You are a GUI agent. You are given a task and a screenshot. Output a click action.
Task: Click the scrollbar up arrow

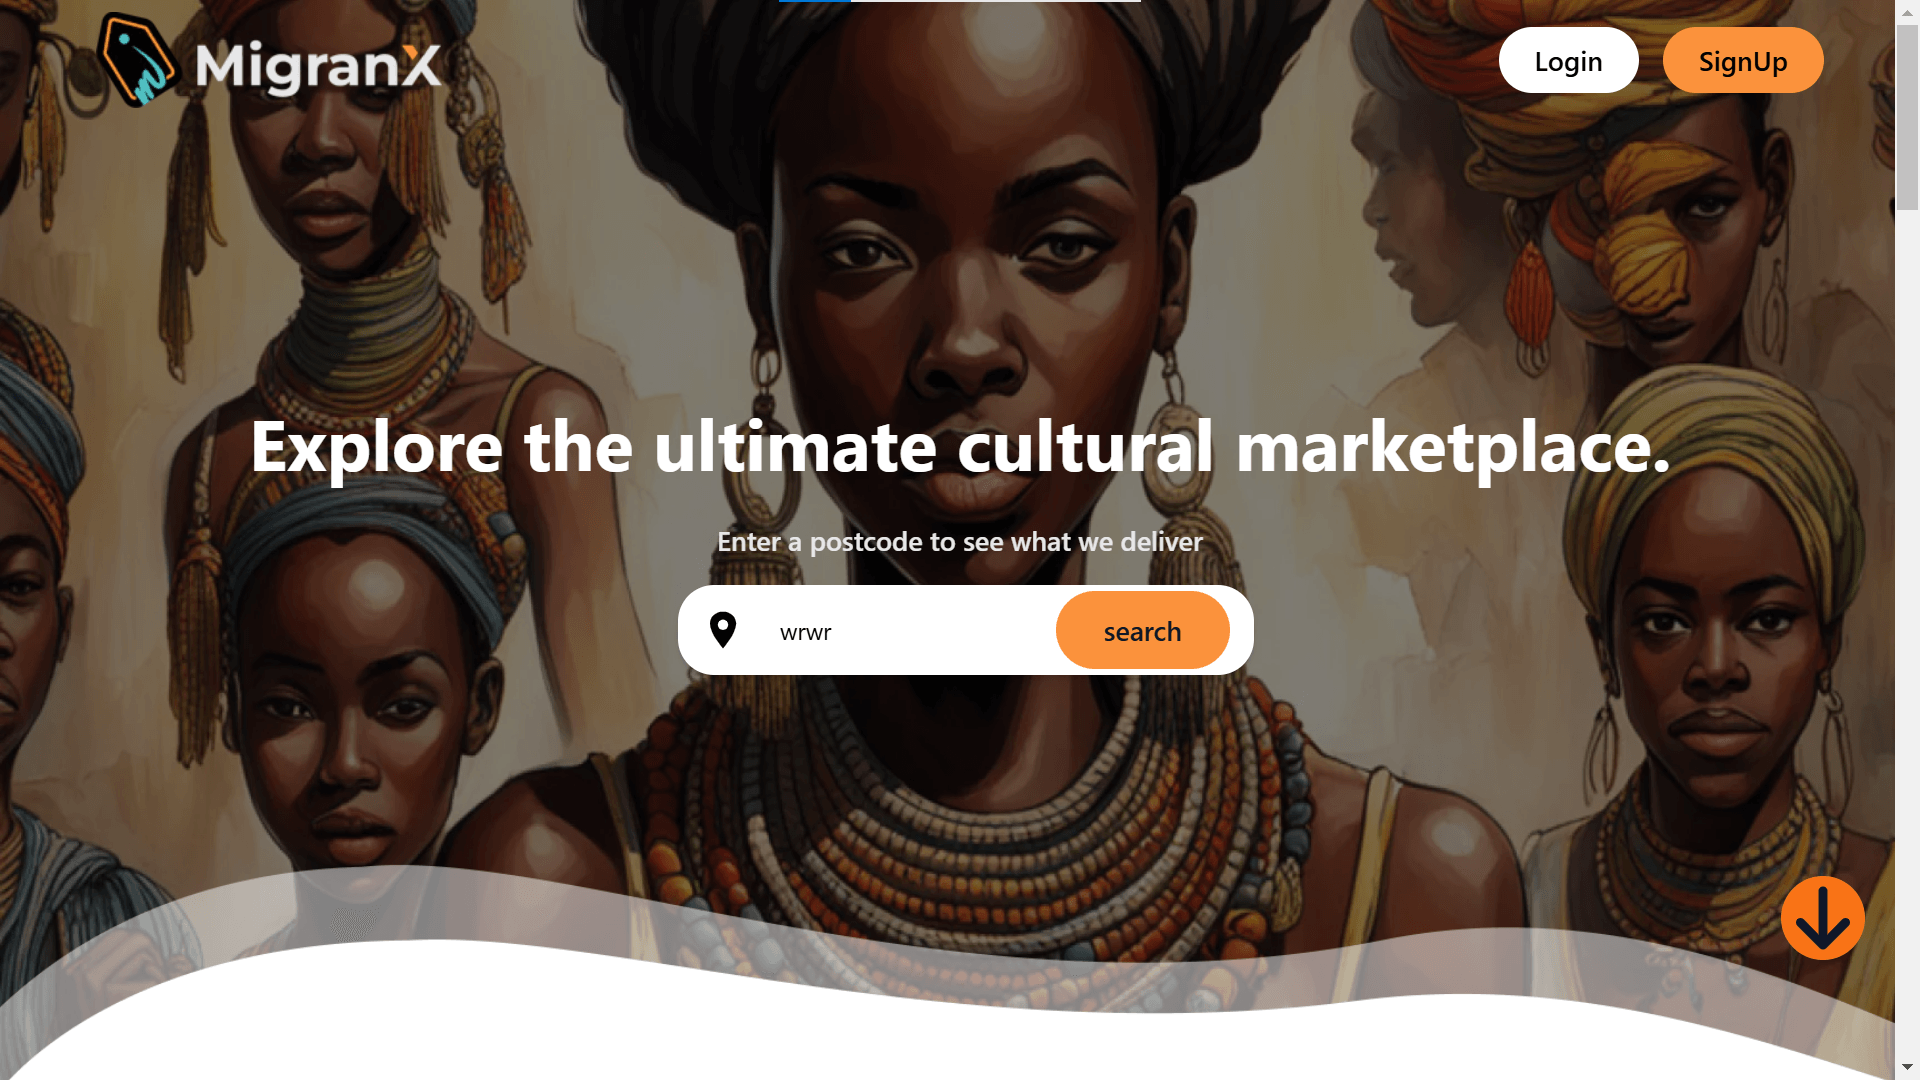1908,10
